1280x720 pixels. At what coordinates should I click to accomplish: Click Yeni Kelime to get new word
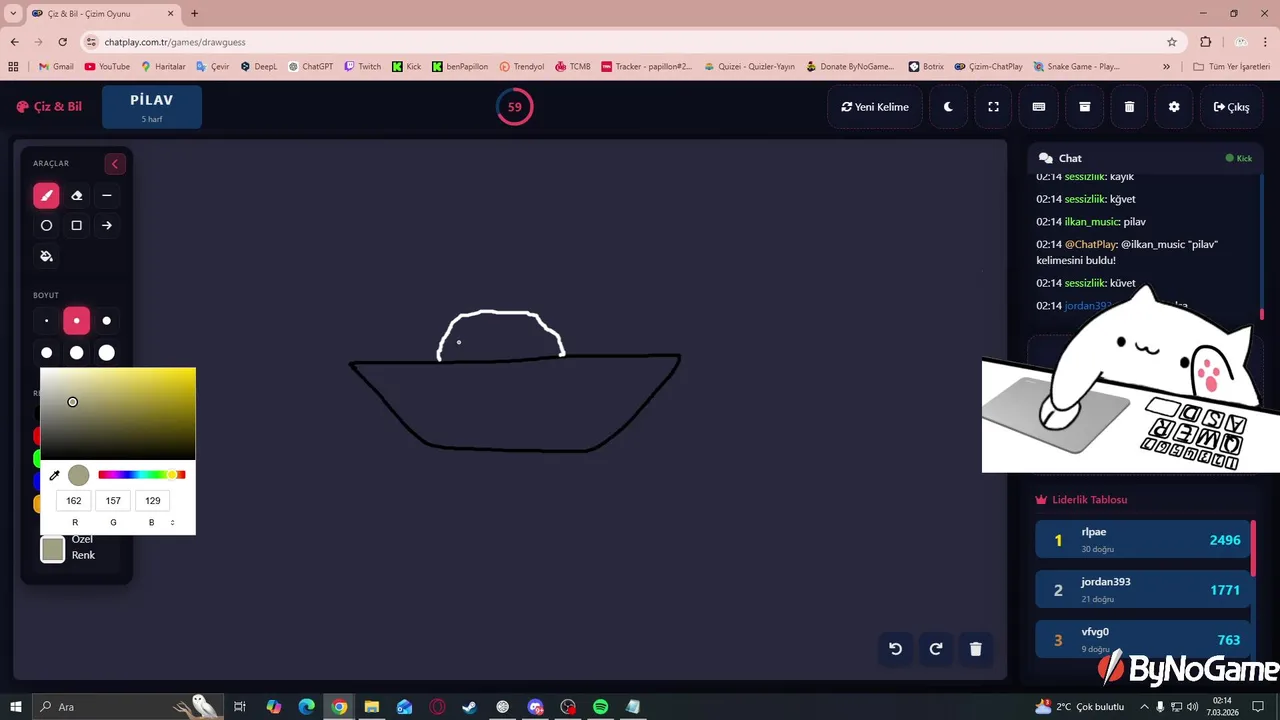875,107
